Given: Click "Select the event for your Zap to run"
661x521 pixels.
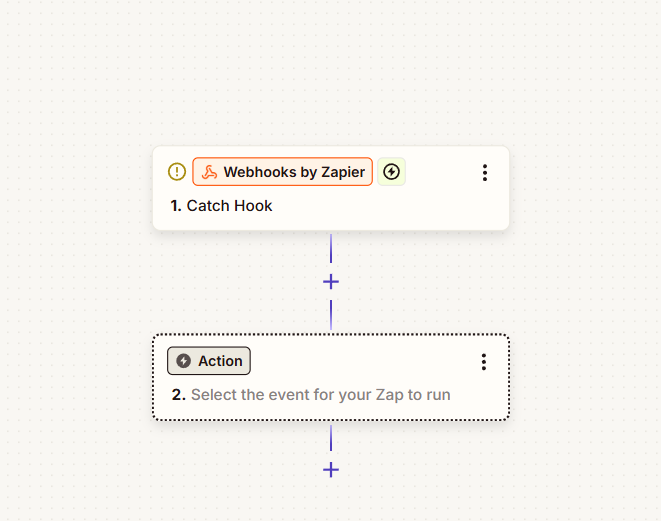Looking at the screenshot, I should click(x=320, y=395).
